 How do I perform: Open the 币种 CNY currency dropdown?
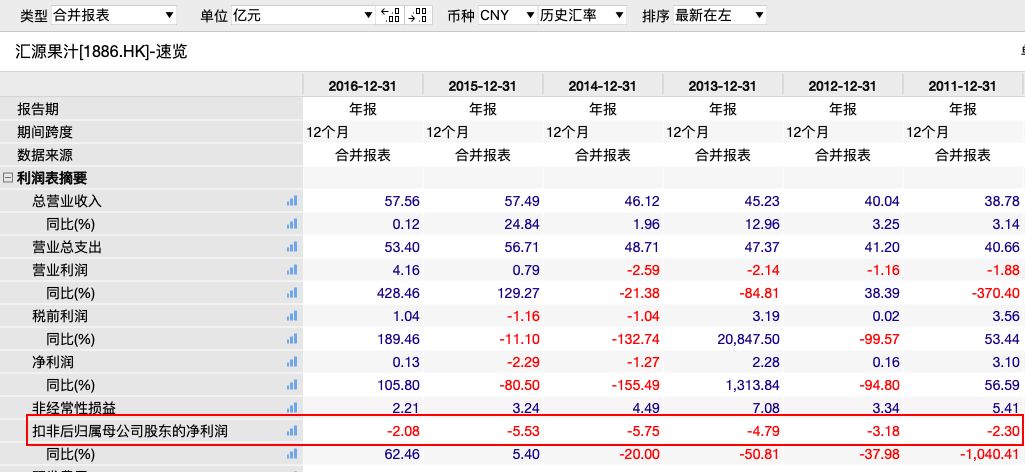(507, 15)
